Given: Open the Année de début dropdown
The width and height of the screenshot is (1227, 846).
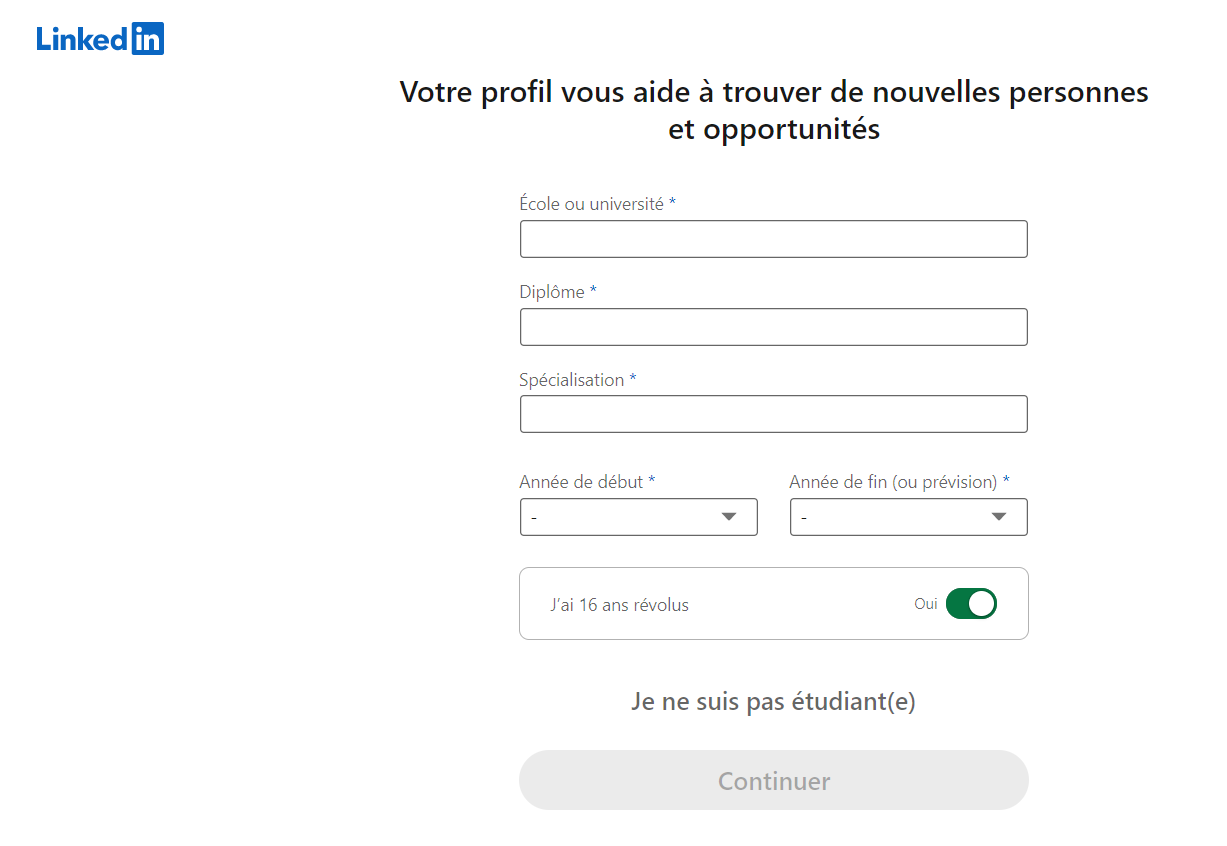Looking at the screenshot, I should (638, 517).
